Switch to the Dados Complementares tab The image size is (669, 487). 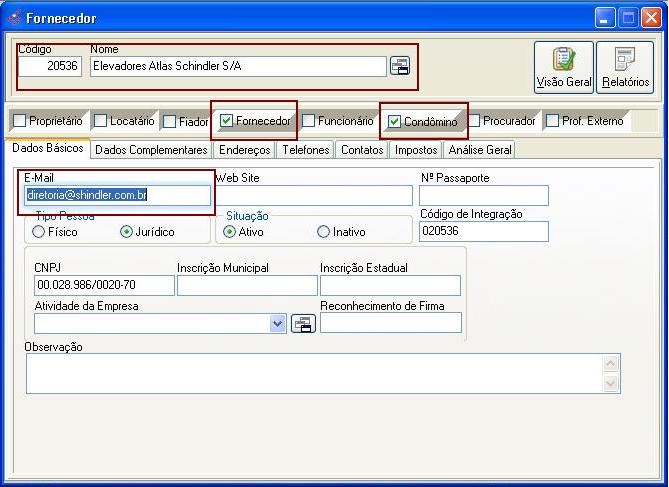[x=151, y=150]
